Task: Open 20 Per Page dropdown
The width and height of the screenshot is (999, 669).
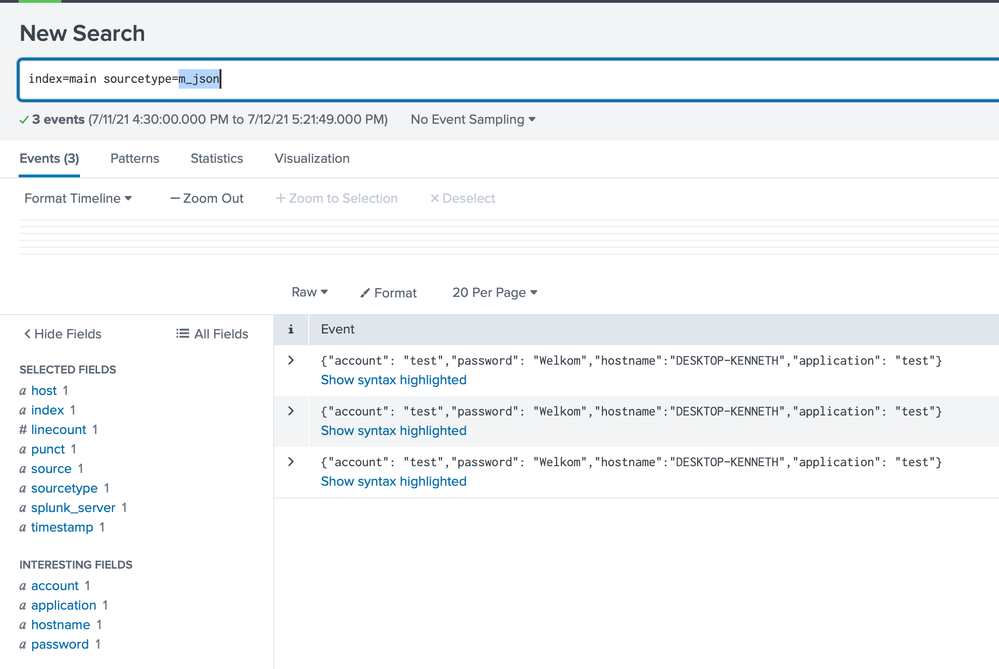Action: tap(494, 293)
